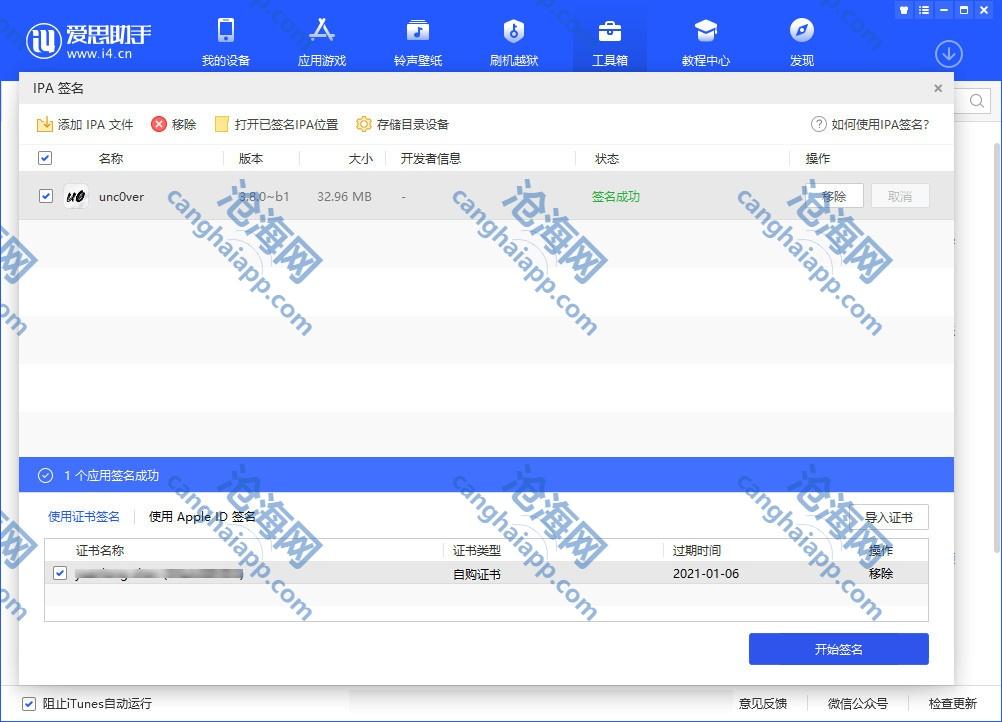Viewport: 1002px width, 722px height.
Task: Open signed IPA location folder
Action: pos(277,125)
